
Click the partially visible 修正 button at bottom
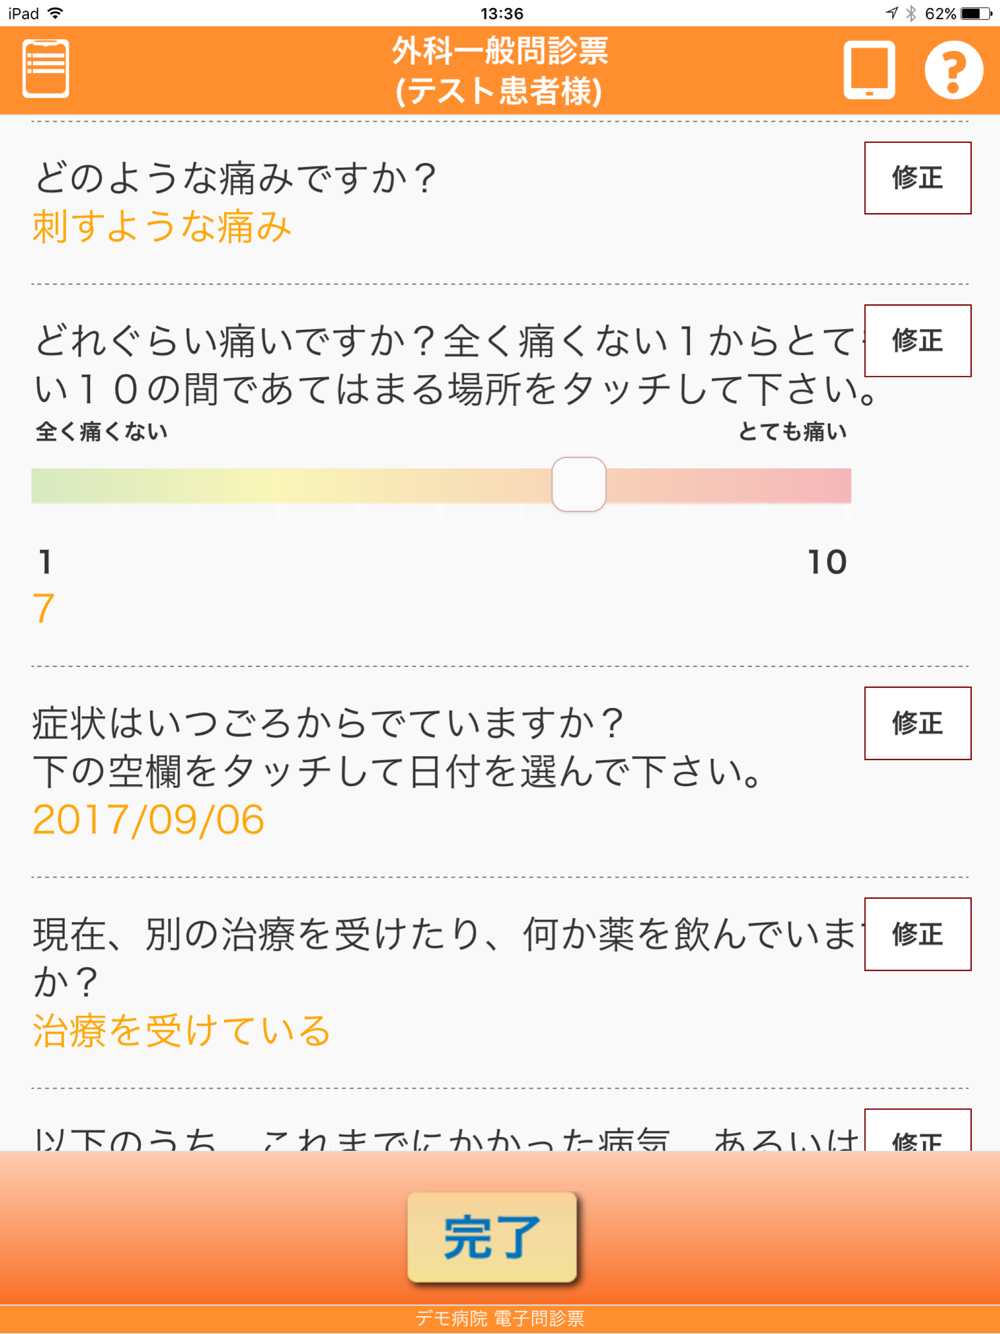(918, 1130)
